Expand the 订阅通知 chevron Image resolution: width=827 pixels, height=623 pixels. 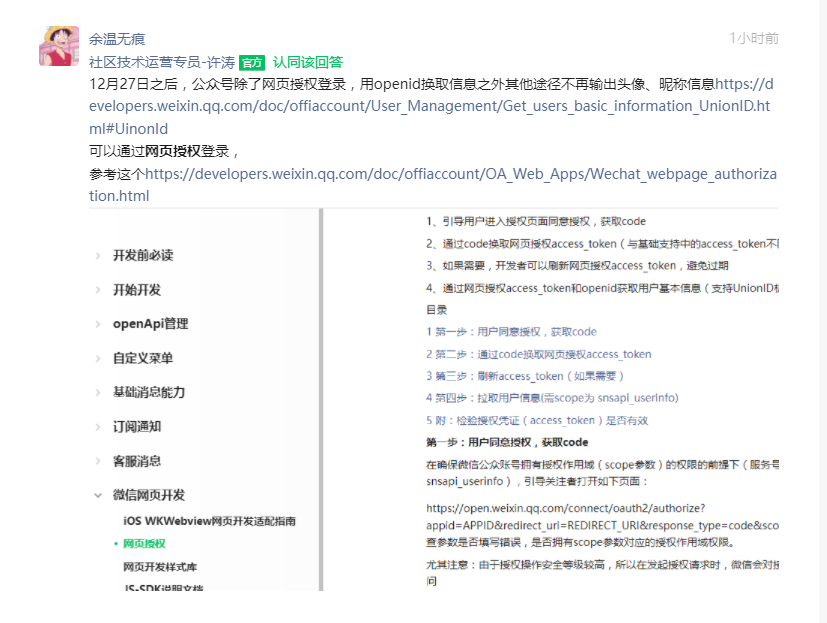pyautogui.click(x=98, y=427)
